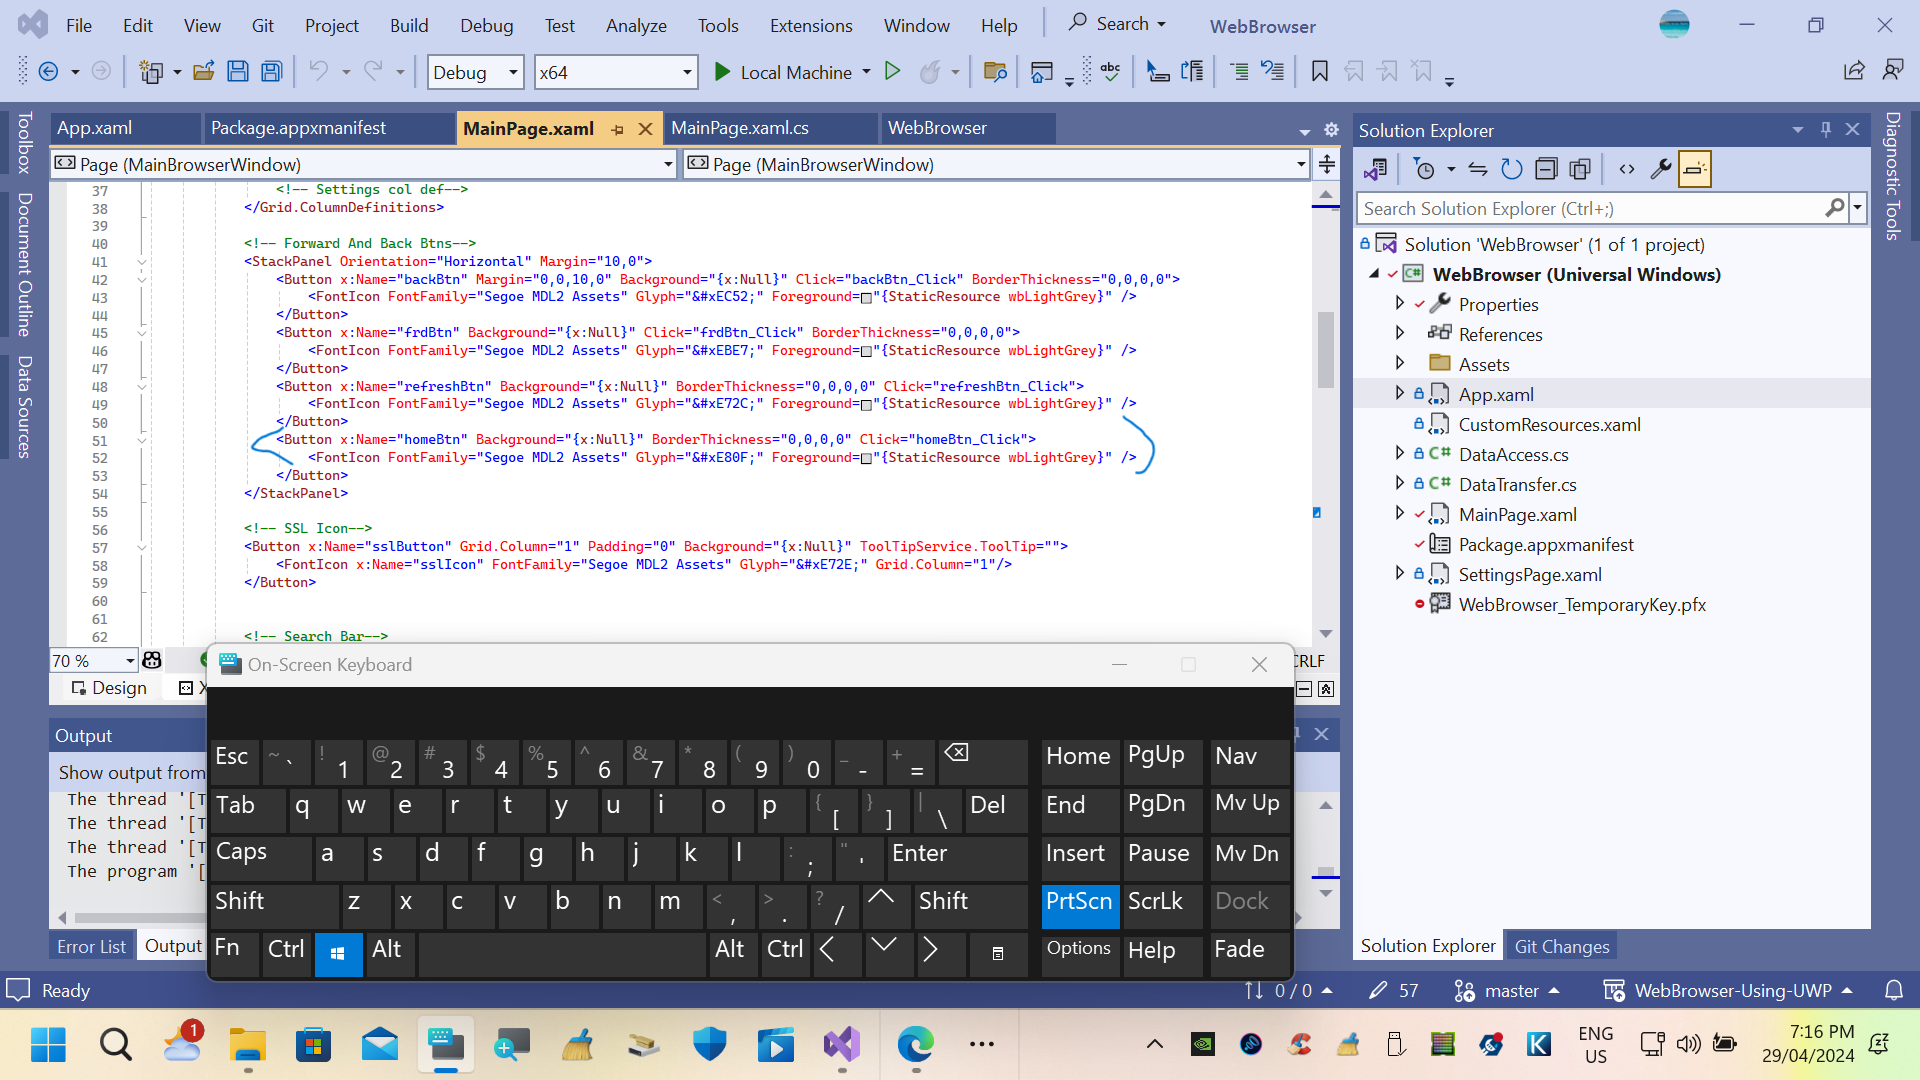Click the Save All files icon
1920x1080 pixels.
[272, 71]
